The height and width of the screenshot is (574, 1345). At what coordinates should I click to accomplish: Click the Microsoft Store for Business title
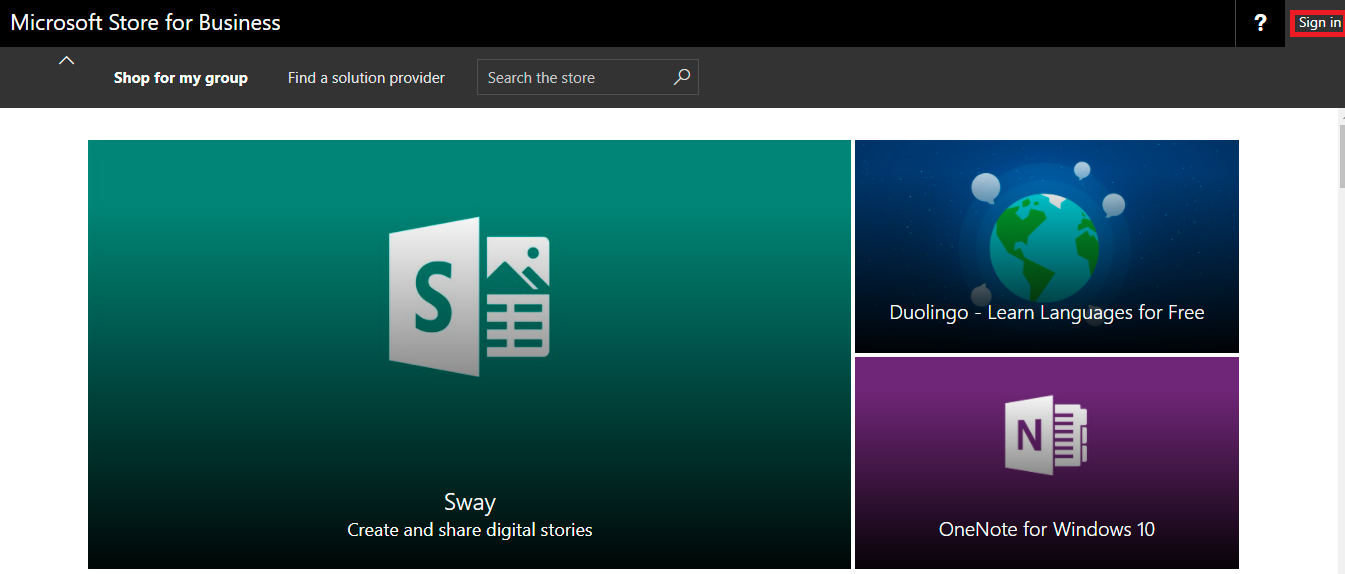[146, 22]
